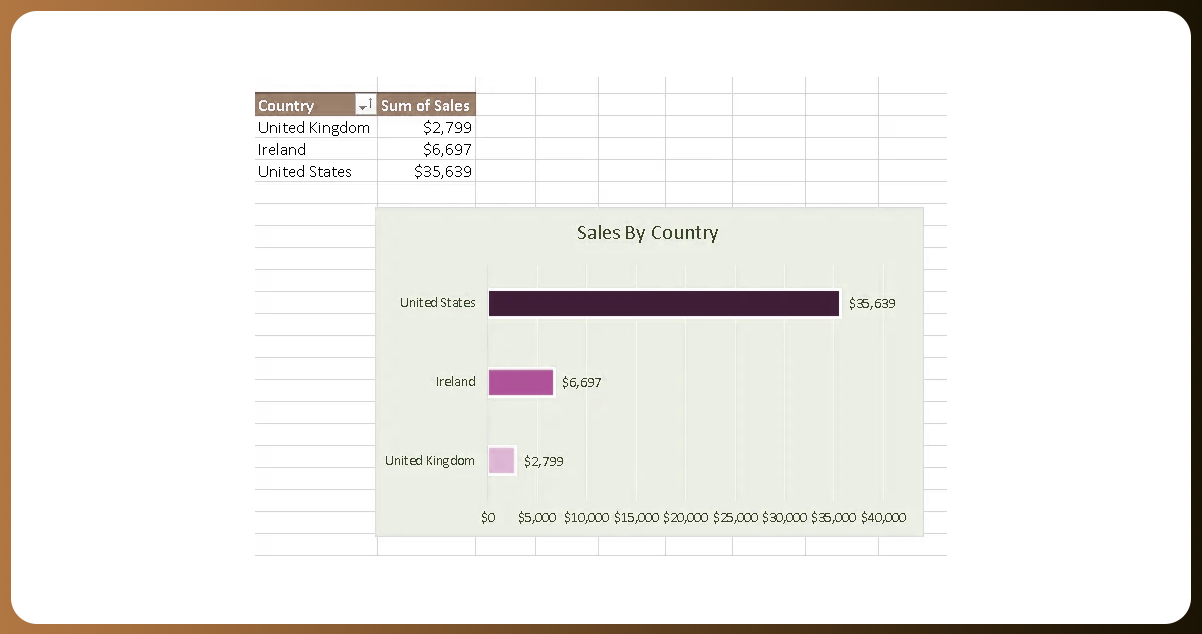Select the magenta Ireland bar
The image size is (1202, 634).
coord(520,382)
